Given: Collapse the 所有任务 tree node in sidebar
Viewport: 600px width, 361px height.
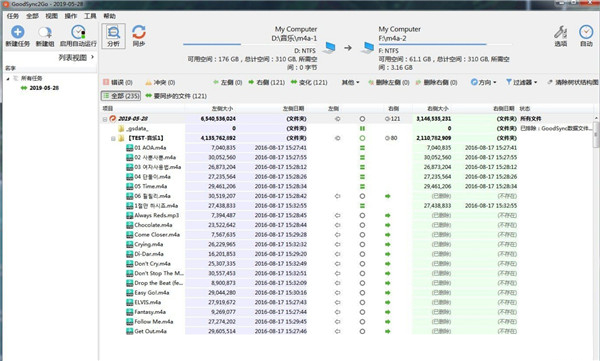Looking at the screenshot, I should pyautogui.click(x=8, y=78).
